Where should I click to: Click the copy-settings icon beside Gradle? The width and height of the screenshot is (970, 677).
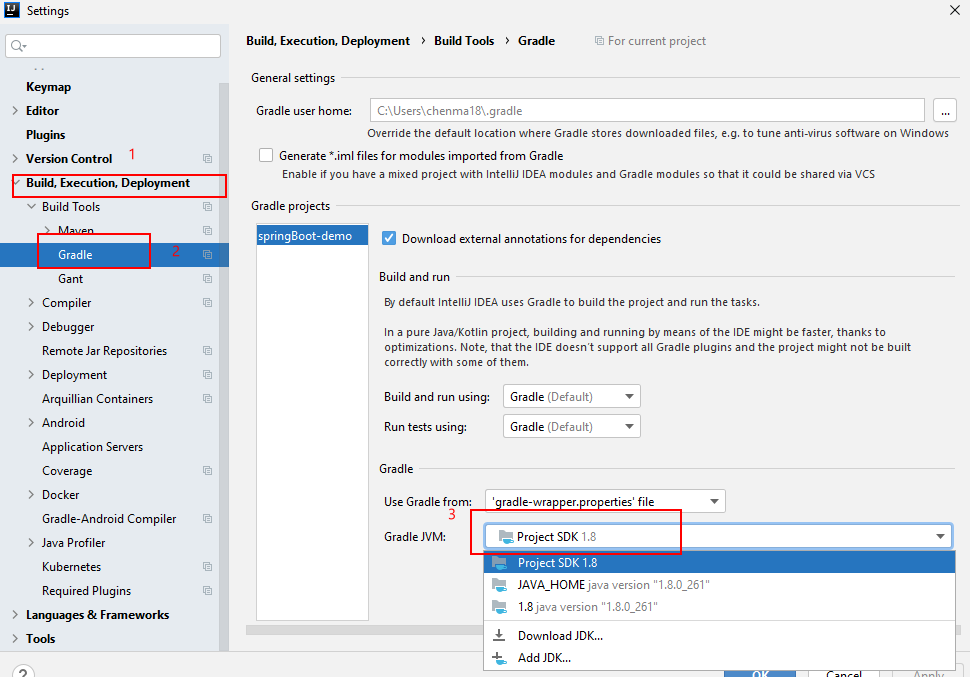pos(207,254)
